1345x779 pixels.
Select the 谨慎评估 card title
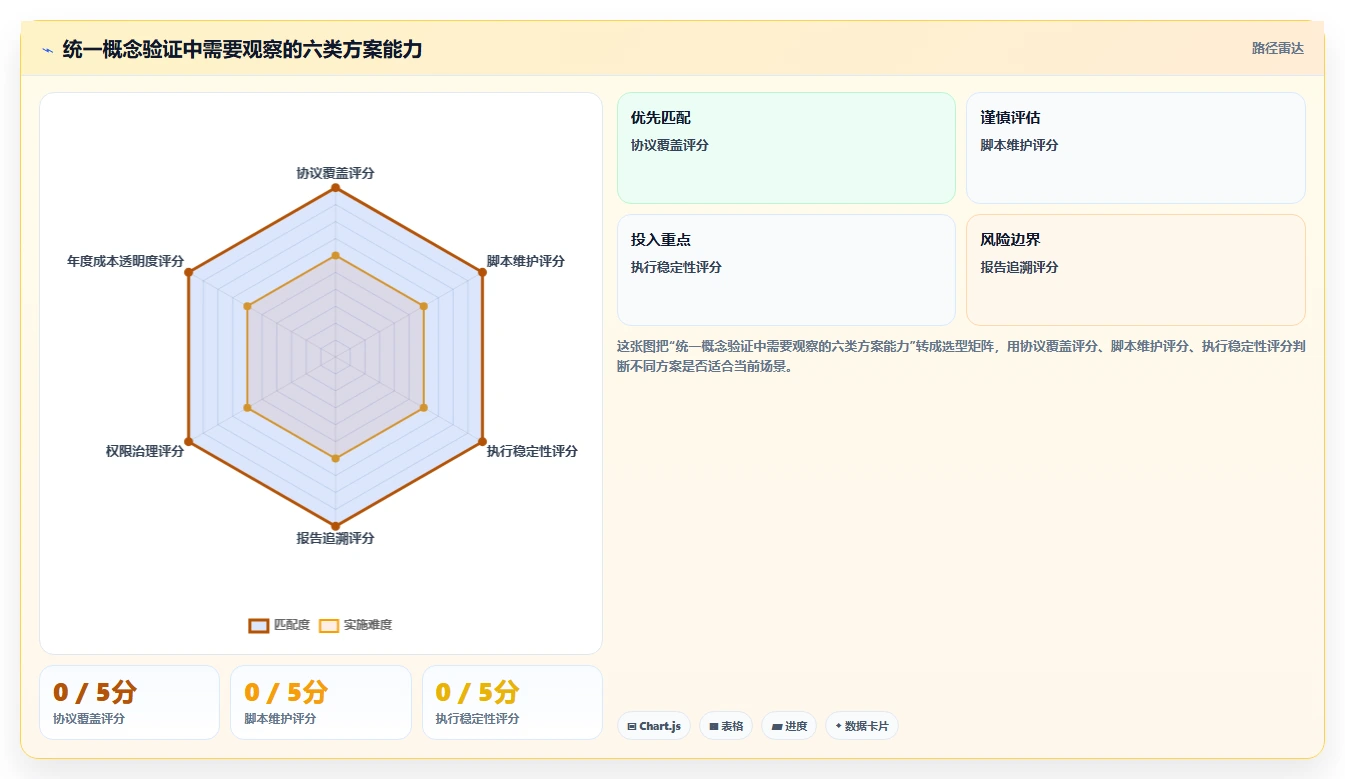[x=1010, y=118]
